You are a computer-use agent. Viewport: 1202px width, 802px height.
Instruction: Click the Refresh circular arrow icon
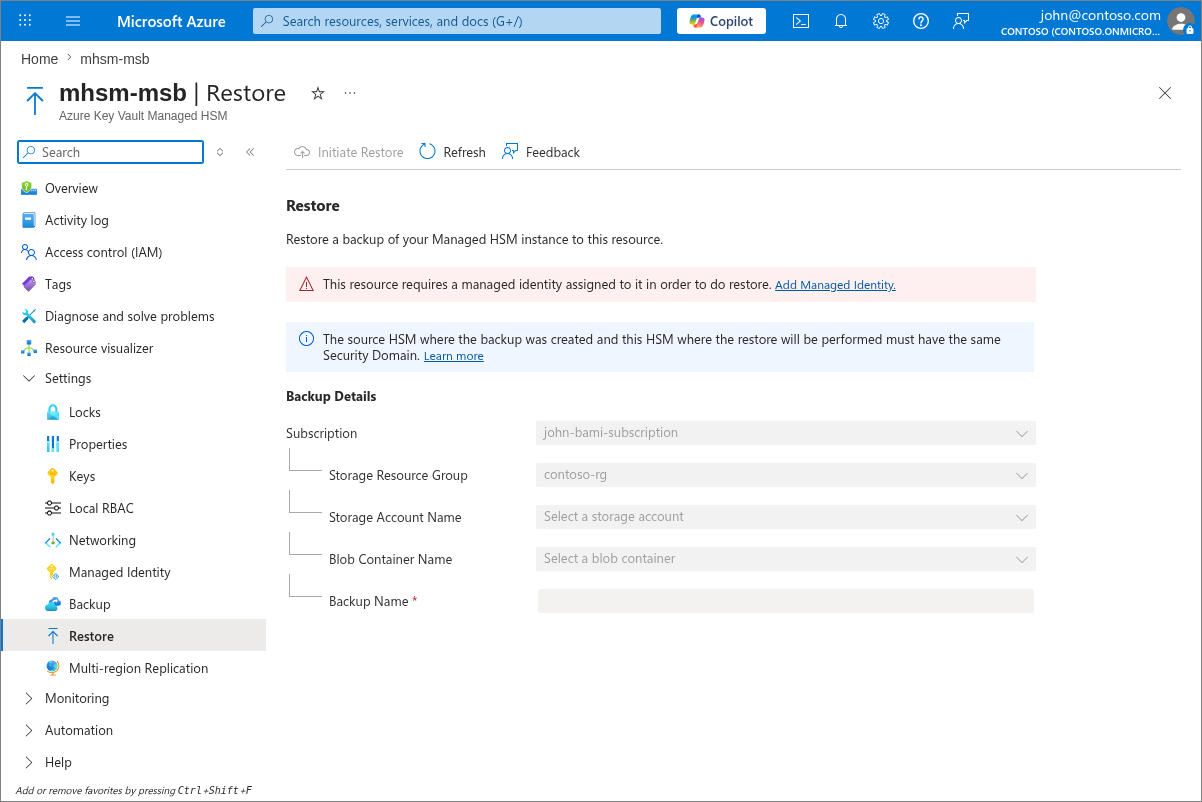coord(427,152)
